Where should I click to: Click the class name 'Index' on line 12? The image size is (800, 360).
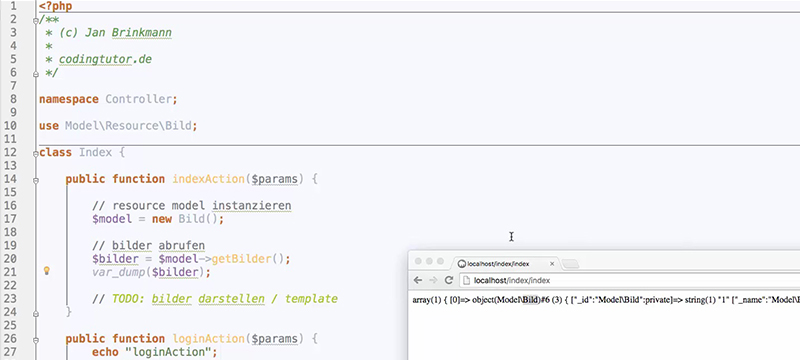(x=95, y=152)
